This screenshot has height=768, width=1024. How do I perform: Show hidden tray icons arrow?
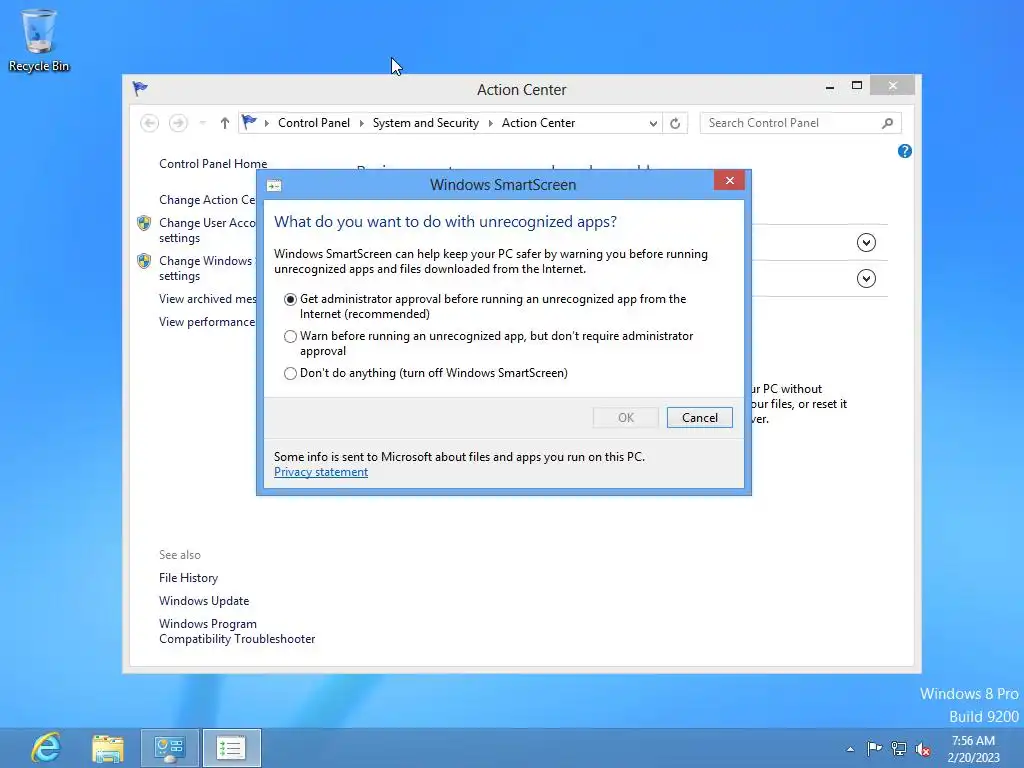(x=850, y=749)
